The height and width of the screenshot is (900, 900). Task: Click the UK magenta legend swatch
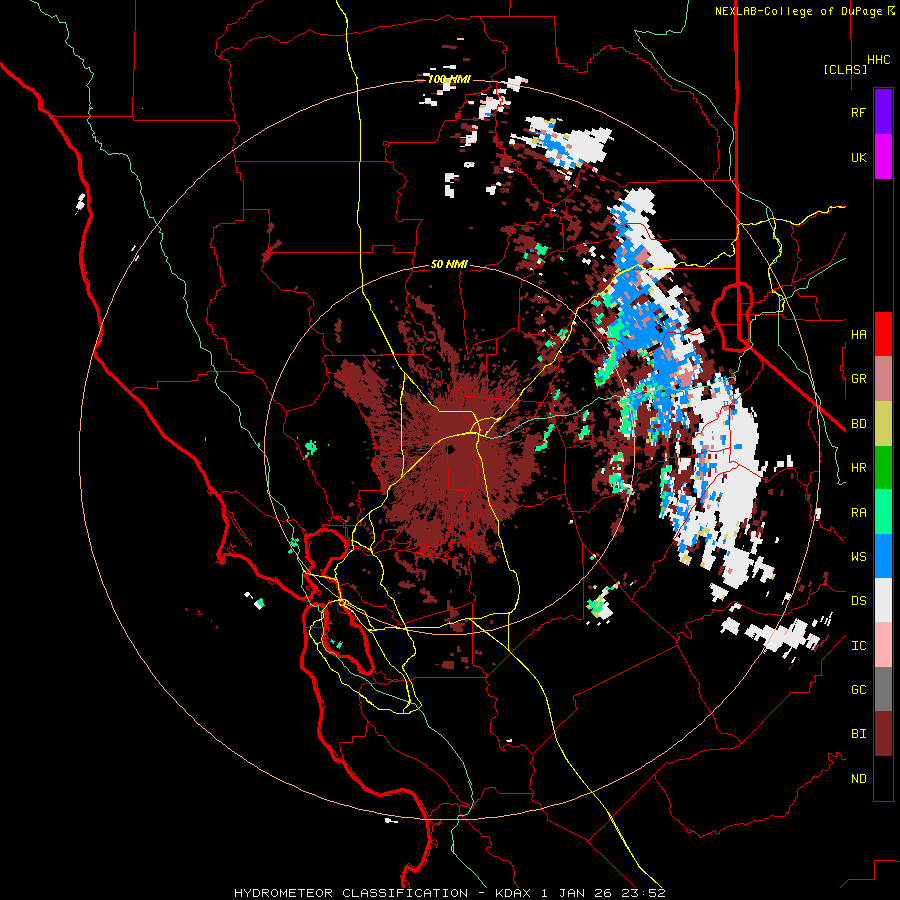pos(883,156)
